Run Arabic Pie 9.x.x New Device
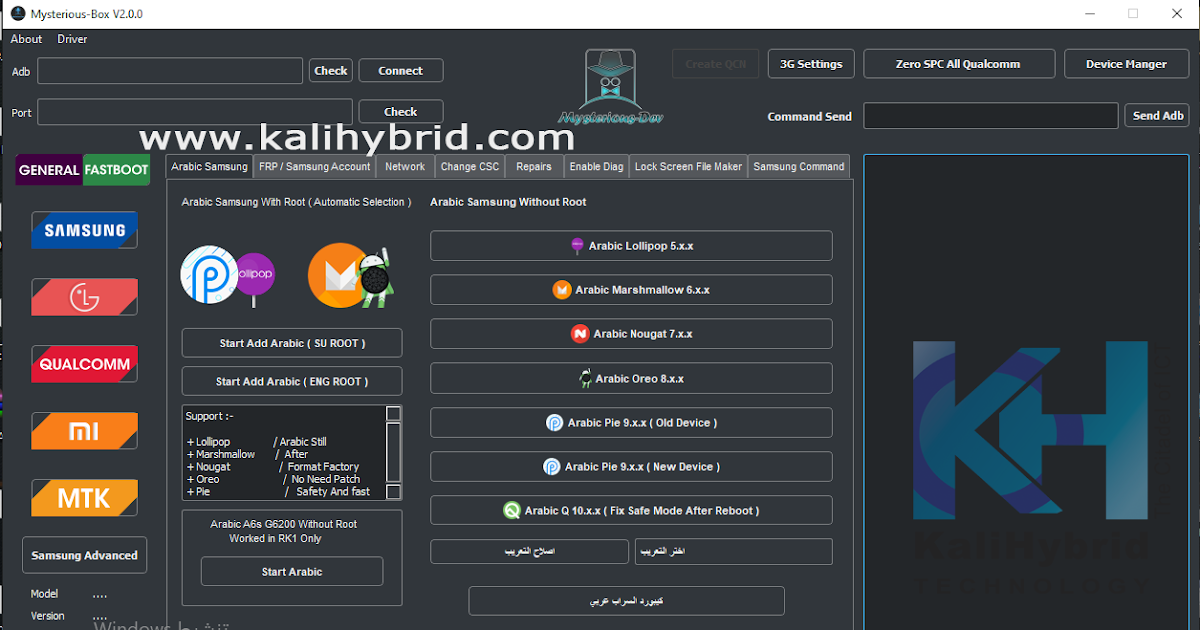 click(x=631, y=466)
